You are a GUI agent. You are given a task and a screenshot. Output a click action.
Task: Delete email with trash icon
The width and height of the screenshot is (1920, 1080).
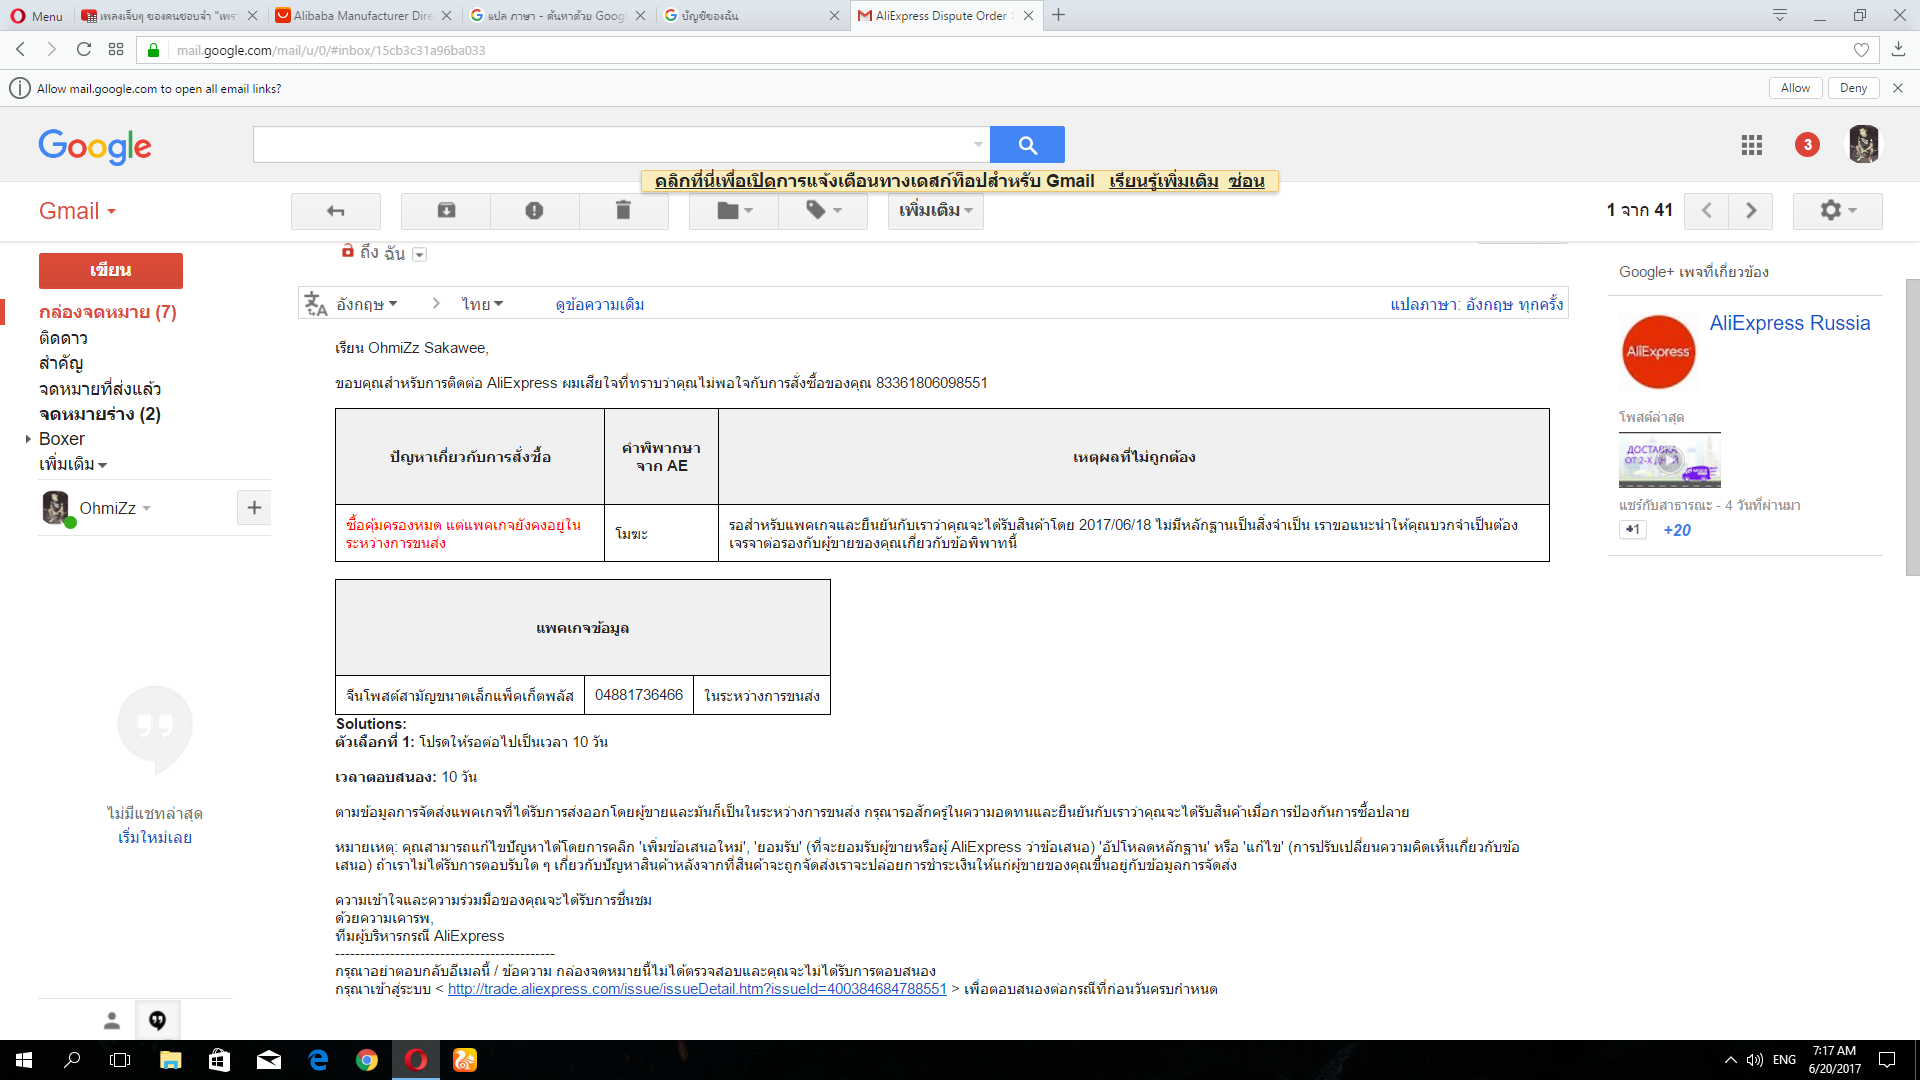click(623, 211)
